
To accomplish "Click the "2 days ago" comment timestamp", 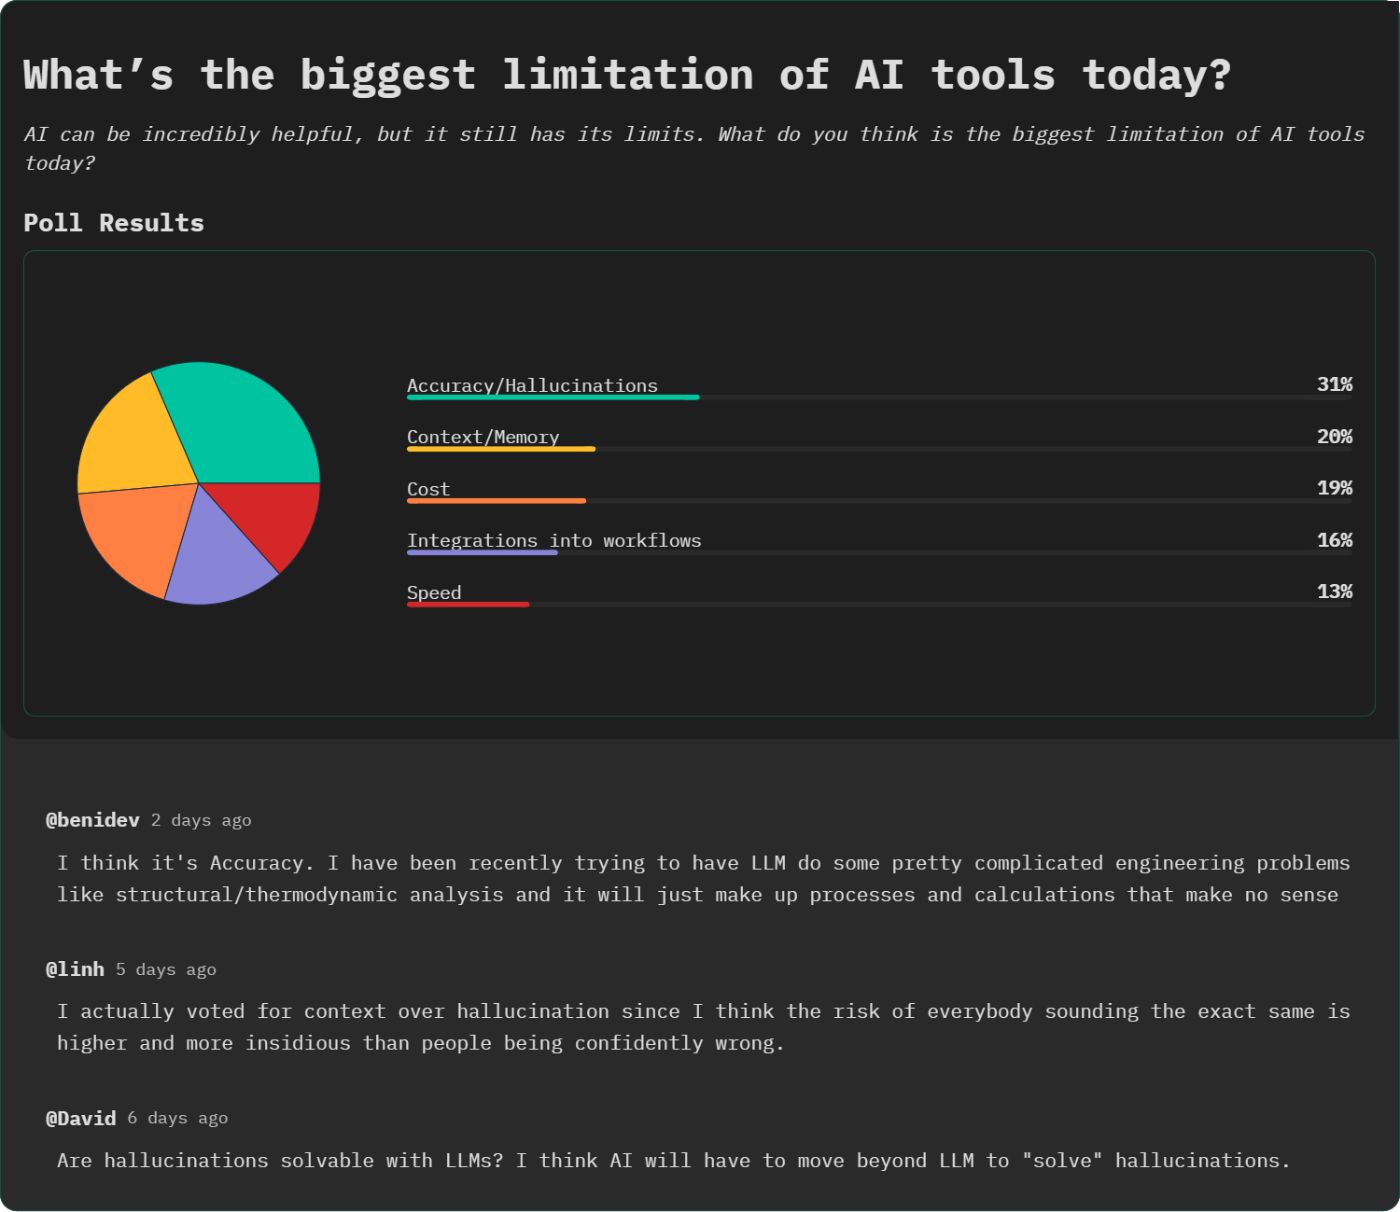I will (x=201, y=821).
